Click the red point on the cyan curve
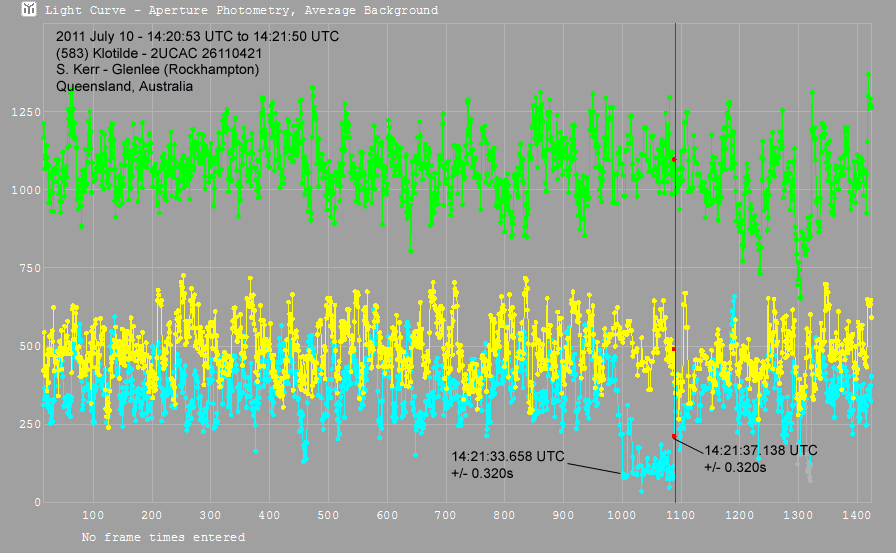Screen dimensions: 896x553 (x=674, y=436)
